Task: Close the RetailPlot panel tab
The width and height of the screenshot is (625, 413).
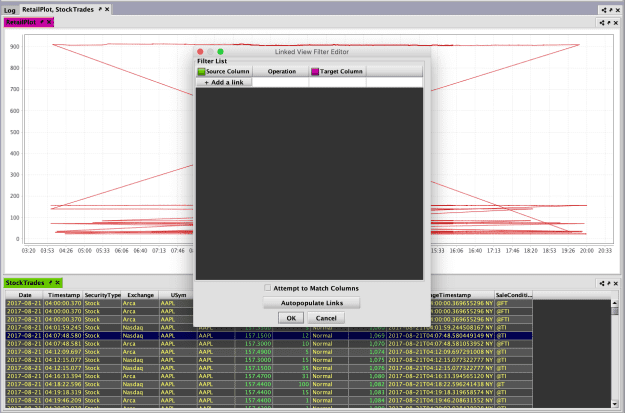Action: pos(49,21)
